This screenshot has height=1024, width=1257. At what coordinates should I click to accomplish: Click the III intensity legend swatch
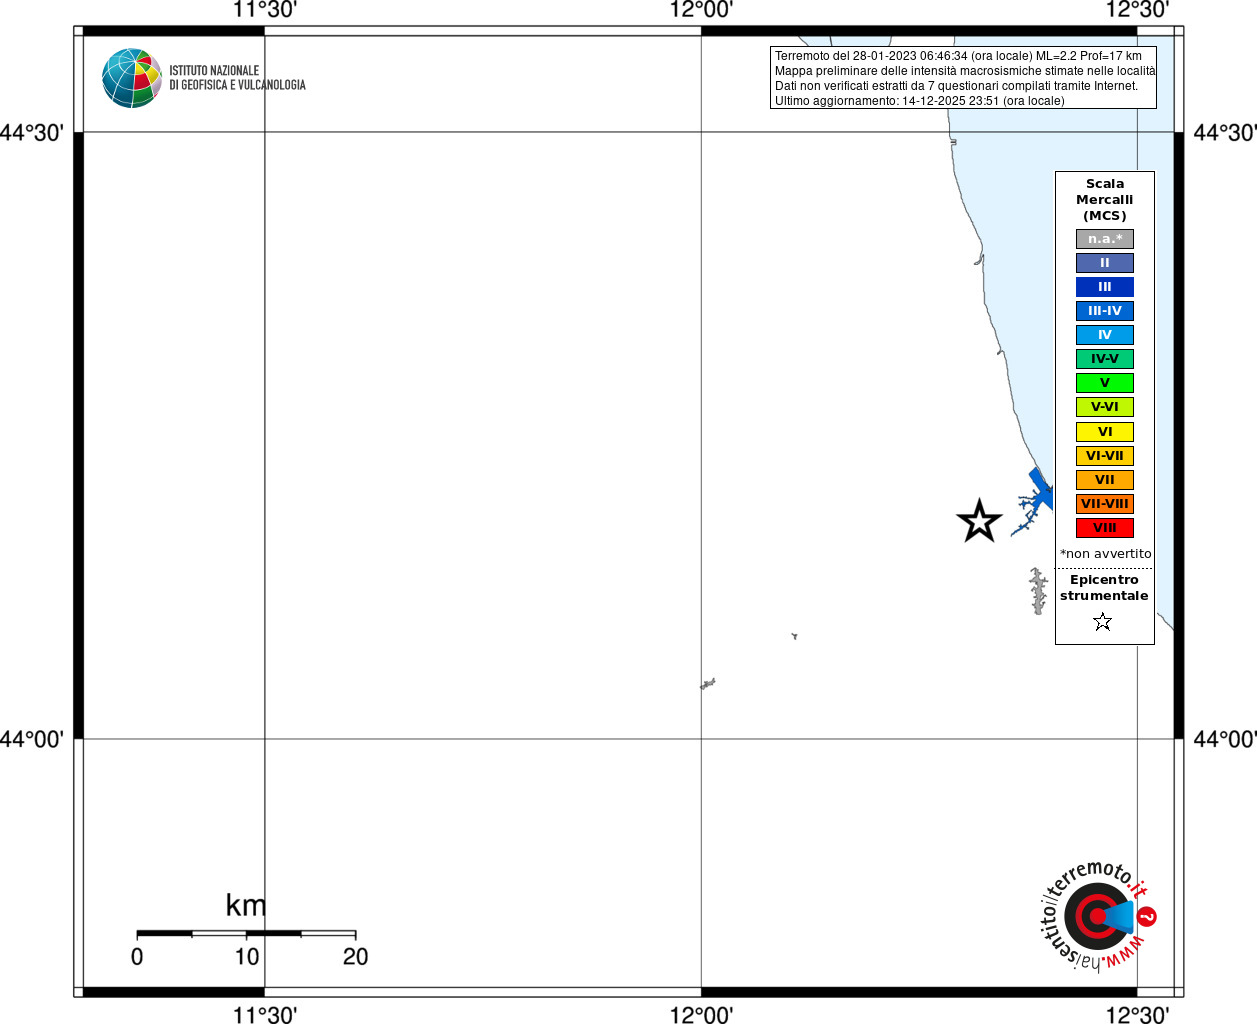pyautogui.click(x=1104, y=287)
